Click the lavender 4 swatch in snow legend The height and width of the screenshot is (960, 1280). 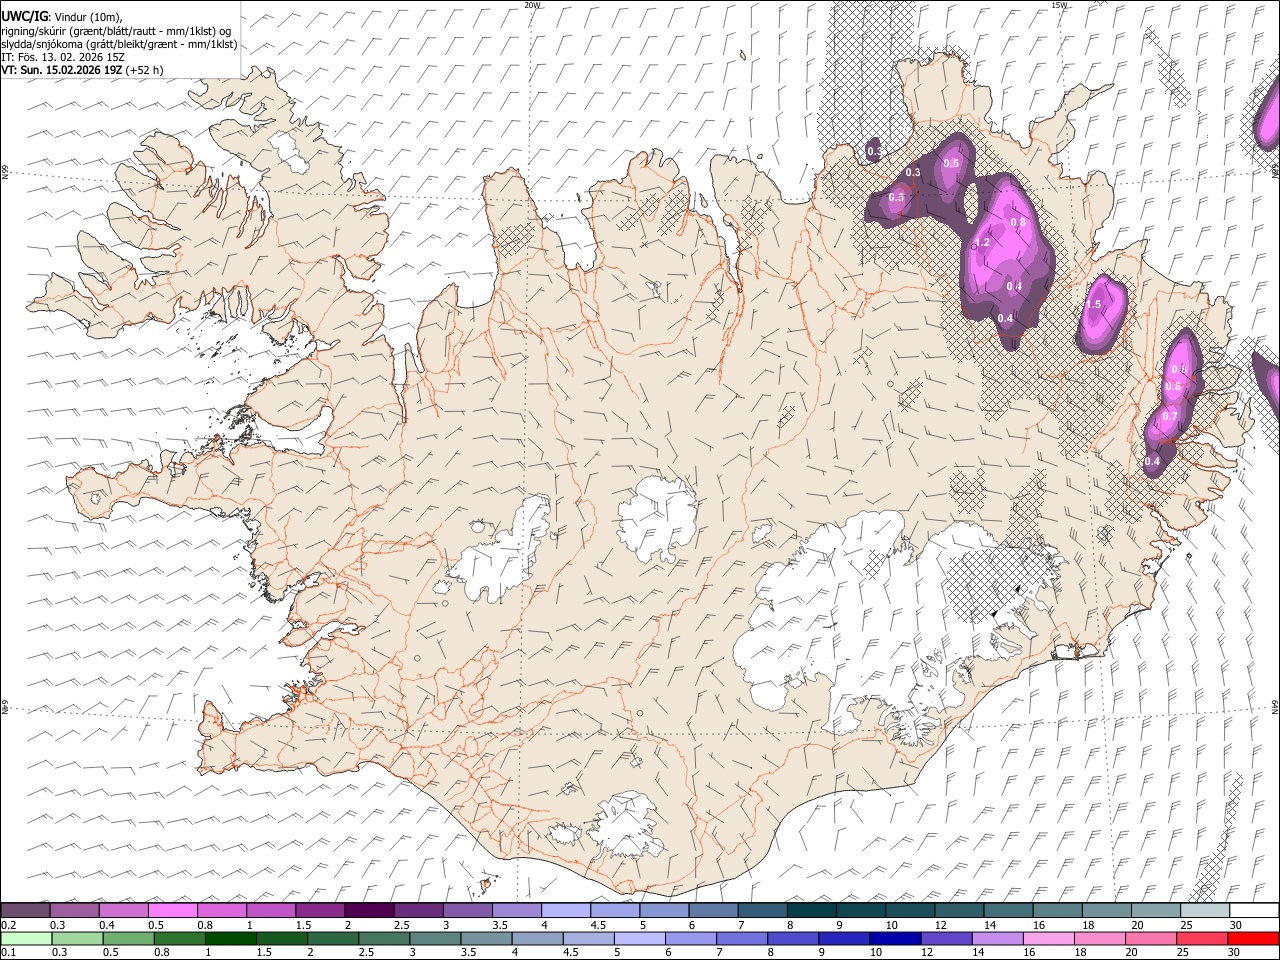pyautogui.click(x=566, y=911)
